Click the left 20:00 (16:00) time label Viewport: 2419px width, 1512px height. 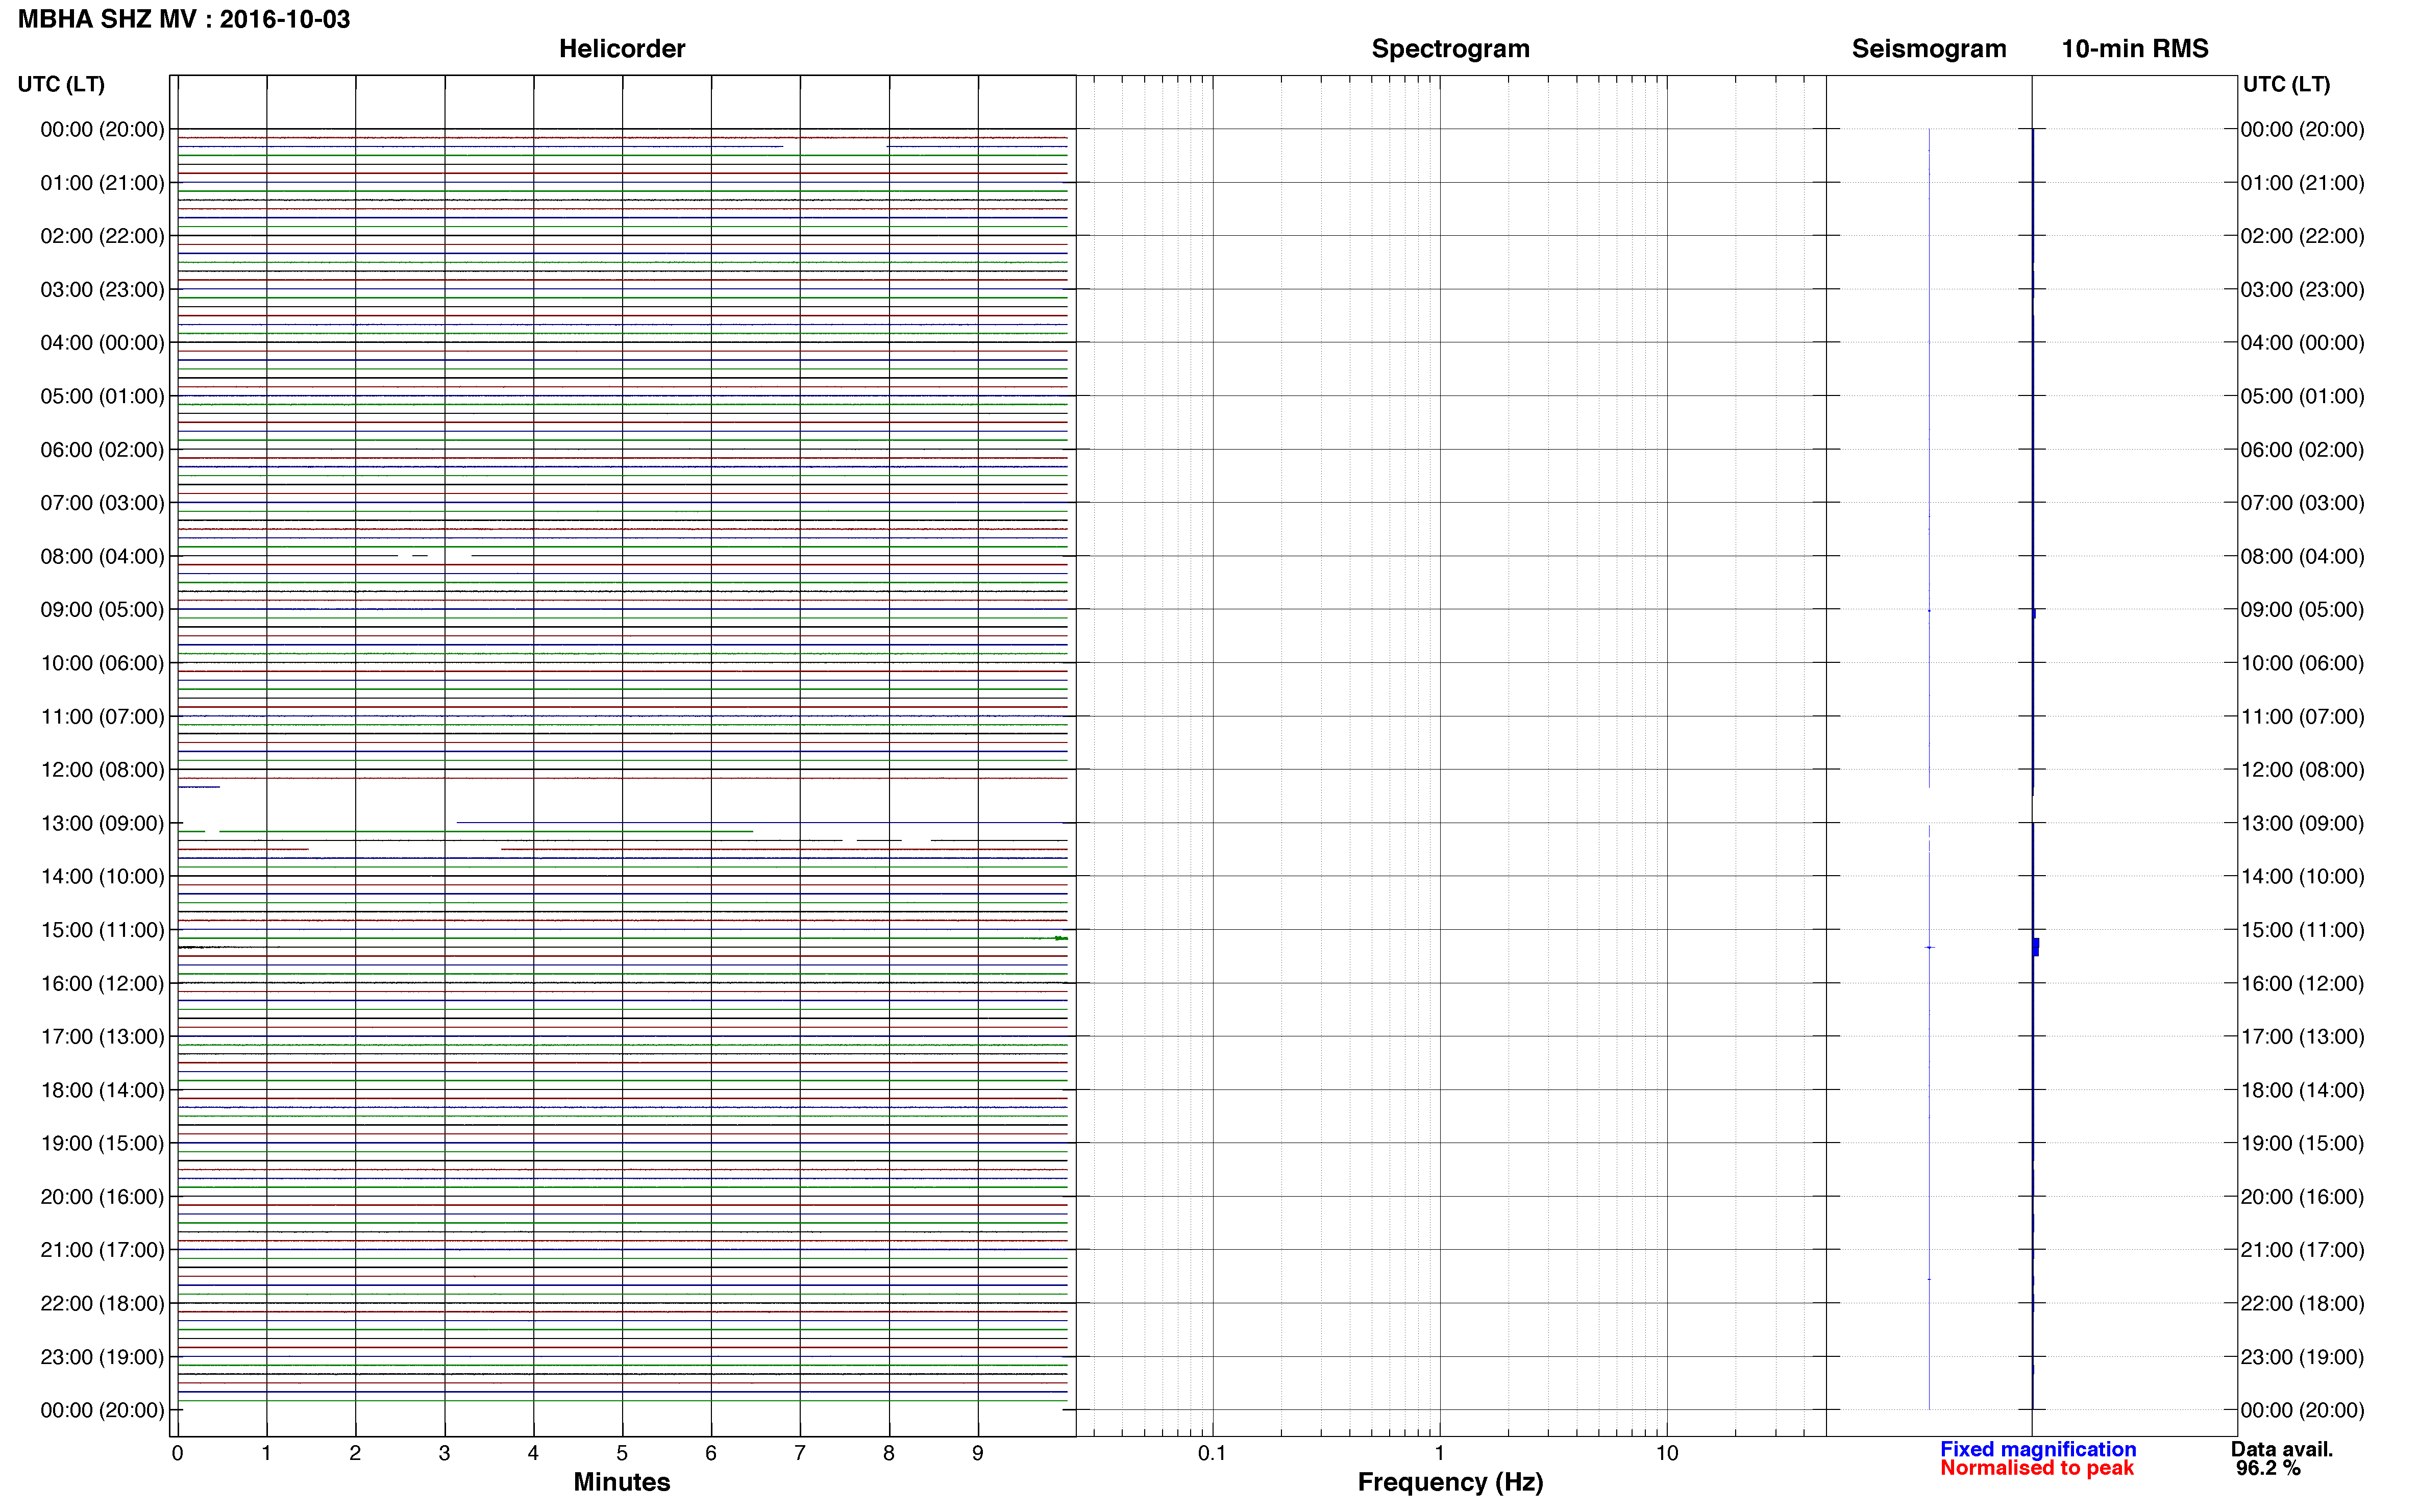tap(102, 1197)
